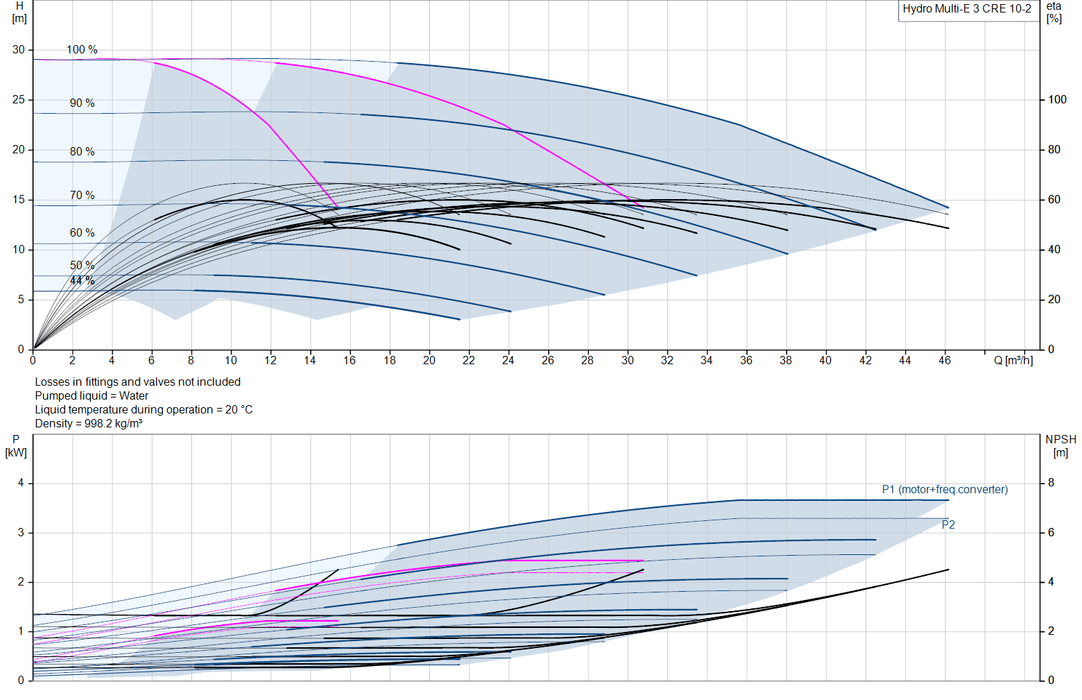Select the 60 % speed curve label
1082x700 pixels.
tap(82, 233)
